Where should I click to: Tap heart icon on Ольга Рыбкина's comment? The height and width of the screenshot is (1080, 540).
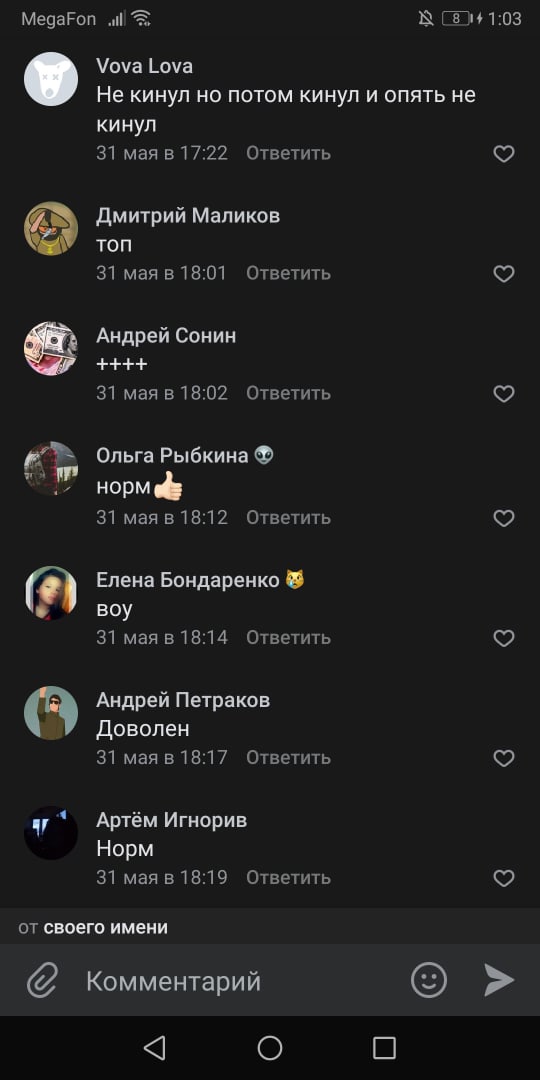pyautogui.click(x=504, y=518)
